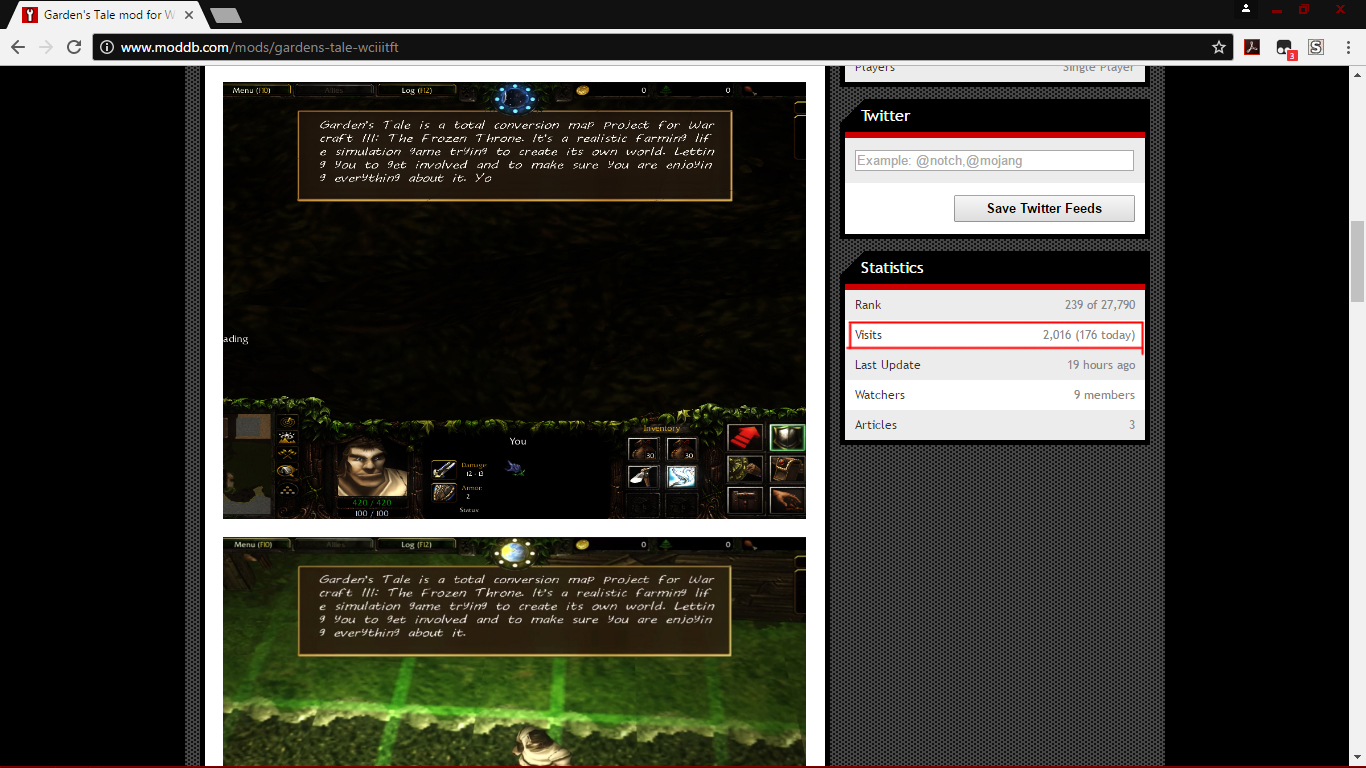The height and width of the screenshot is (768, 1366).
Task: Select the Visits label in Statistics
Action: tap(868, 335)
